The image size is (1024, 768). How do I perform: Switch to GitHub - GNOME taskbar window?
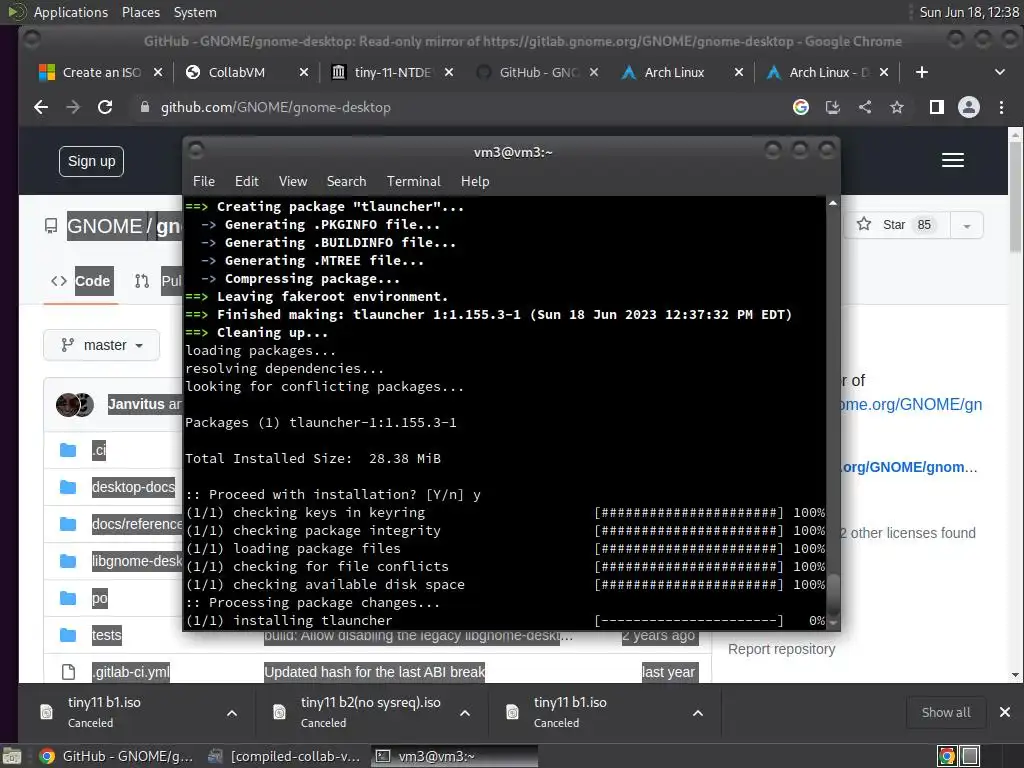116,756
